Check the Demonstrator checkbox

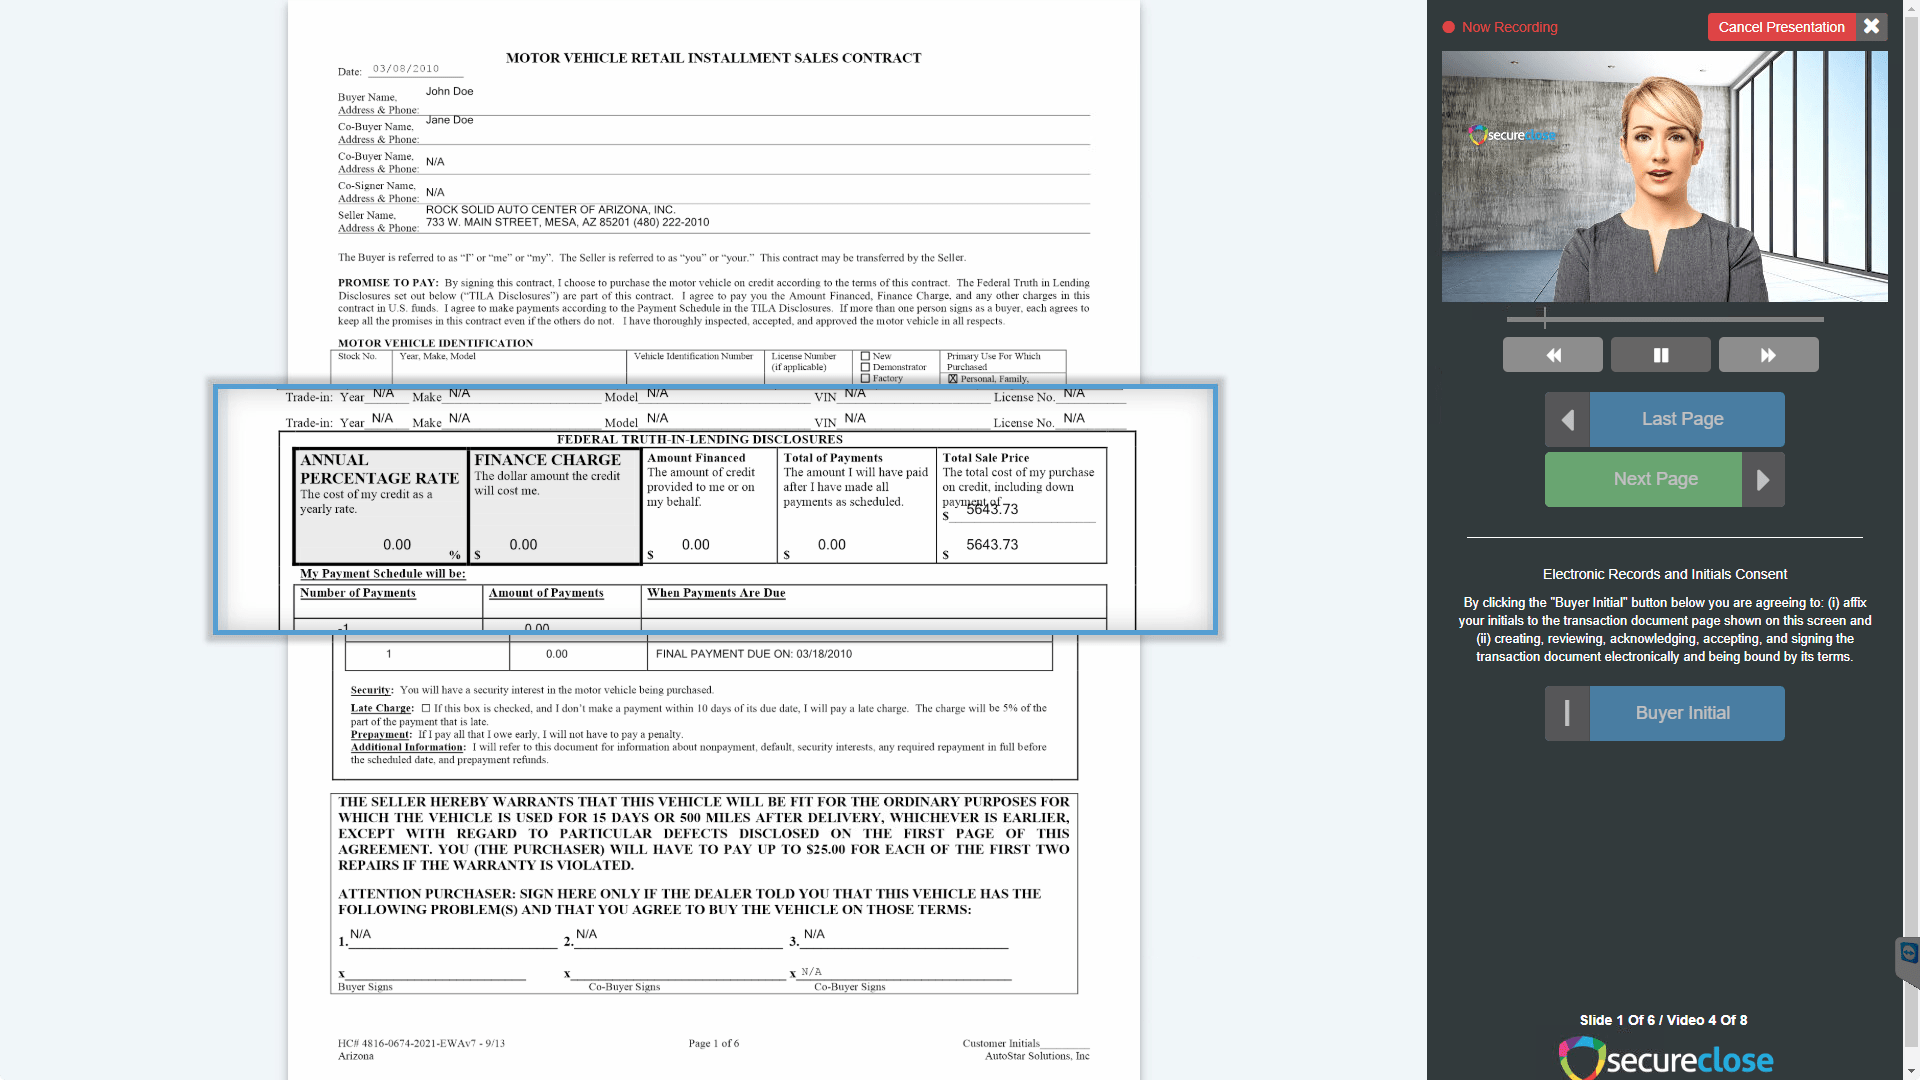point(866,366)
